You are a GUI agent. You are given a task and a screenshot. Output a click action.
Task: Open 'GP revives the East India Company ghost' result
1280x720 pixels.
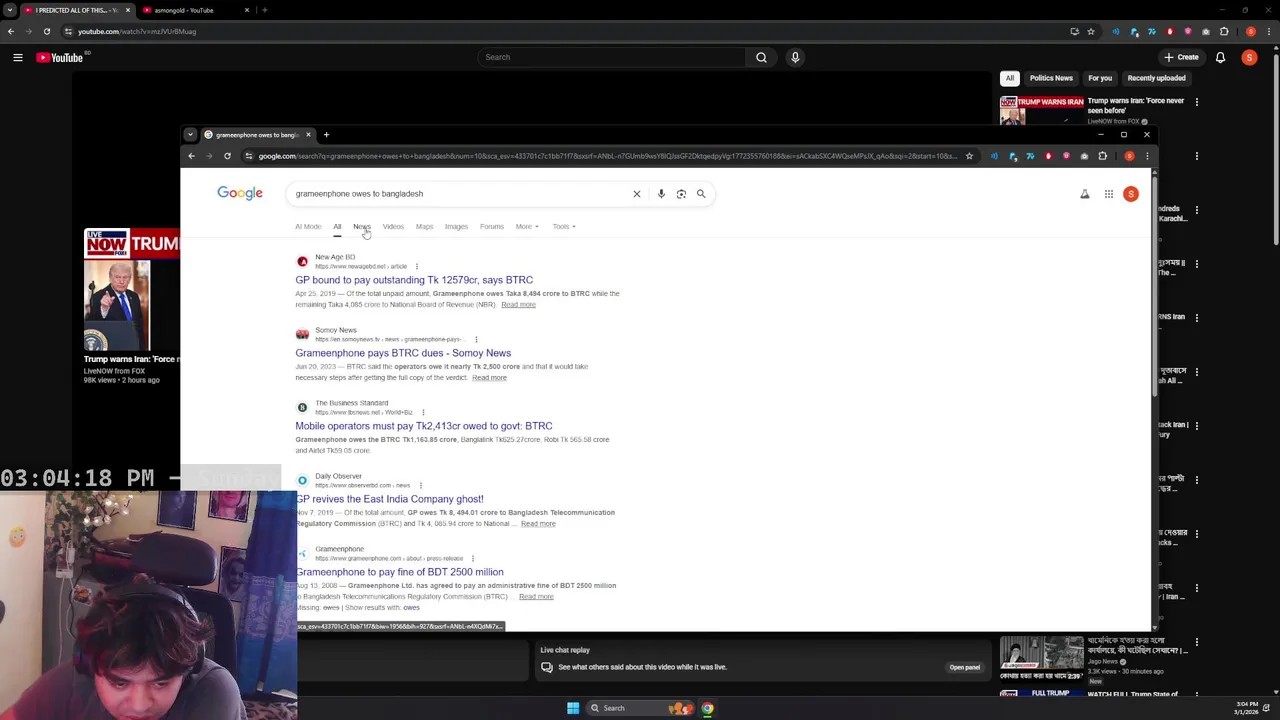click(389, 499)
